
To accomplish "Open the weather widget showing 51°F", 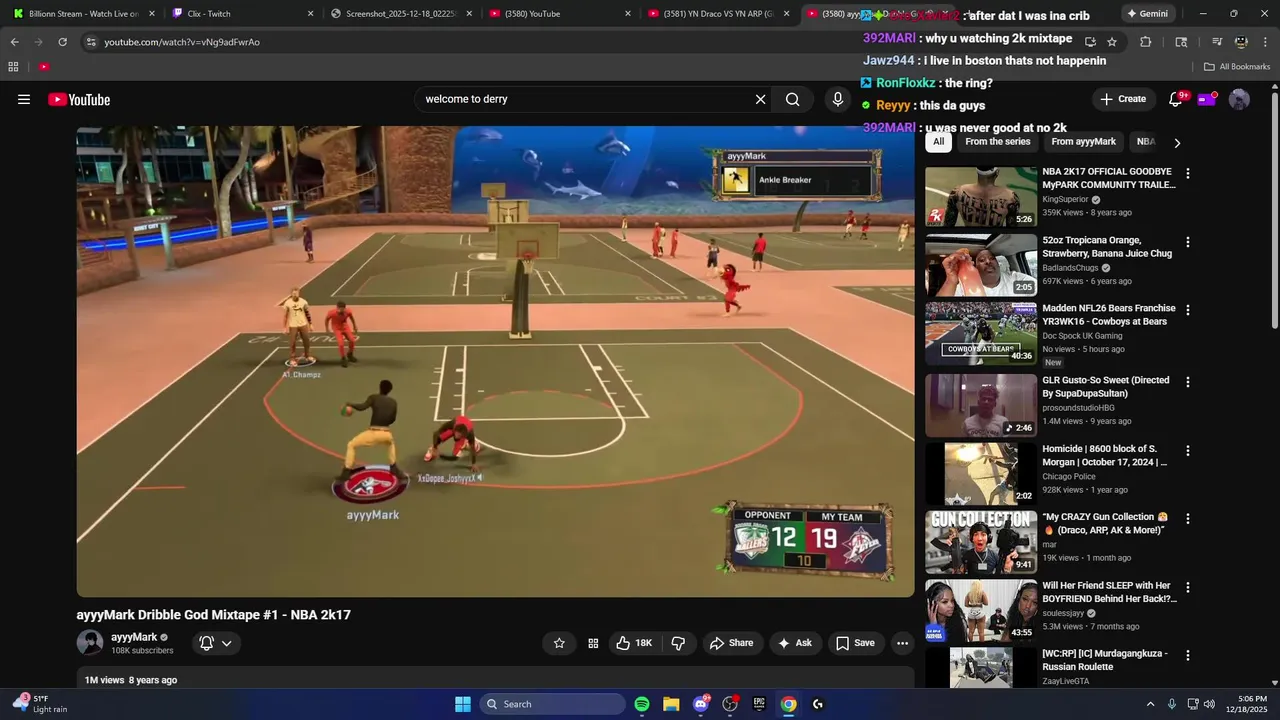I will point(38,704).
